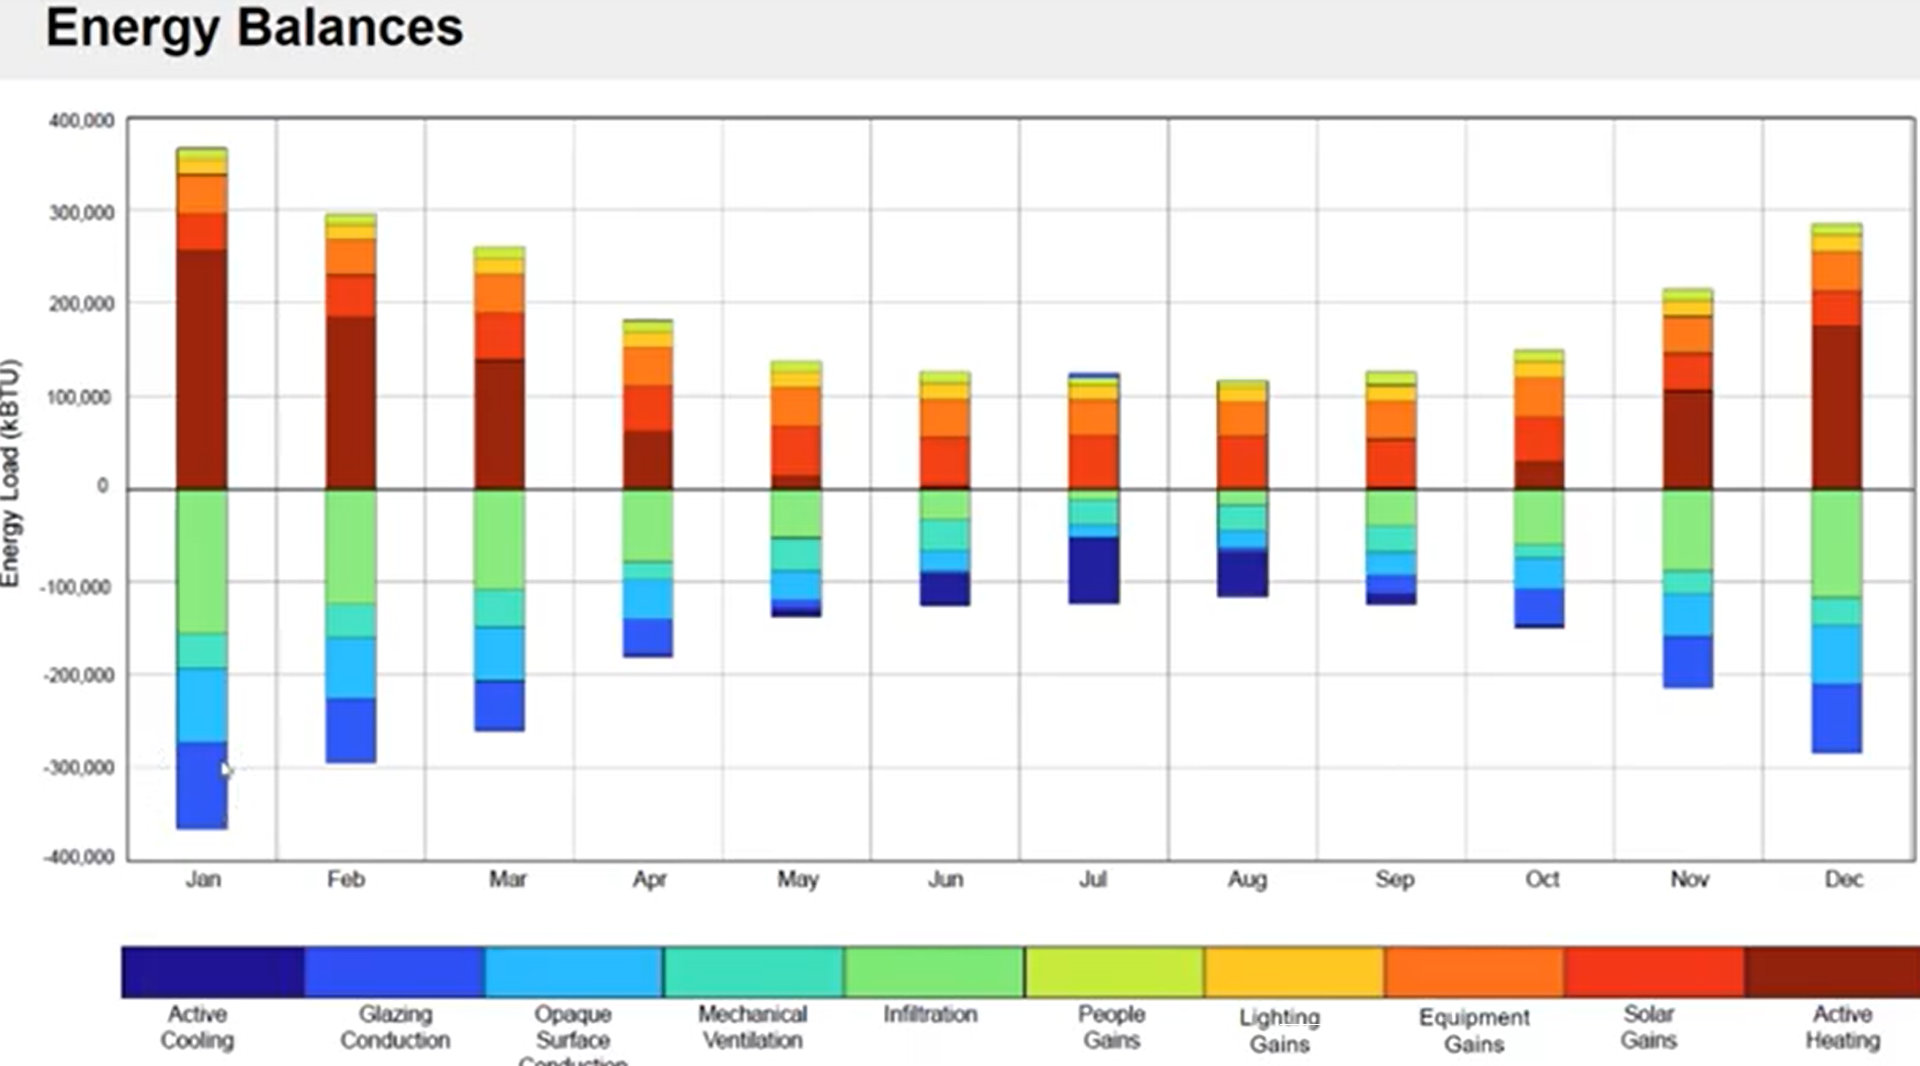1920x1066 pixels.
Task: Click the Active Cooling segment in July bar
Action: pos(1094,570)
